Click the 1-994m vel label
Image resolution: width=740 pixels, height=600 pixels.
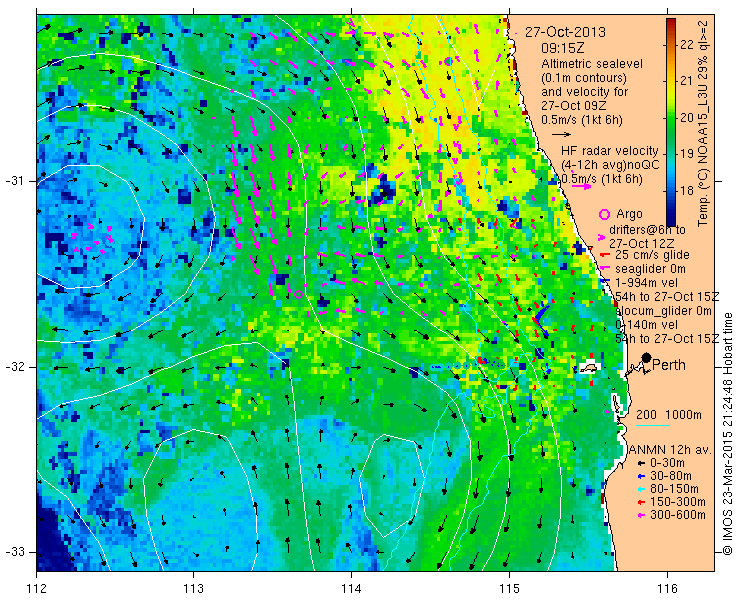(647, 283)
